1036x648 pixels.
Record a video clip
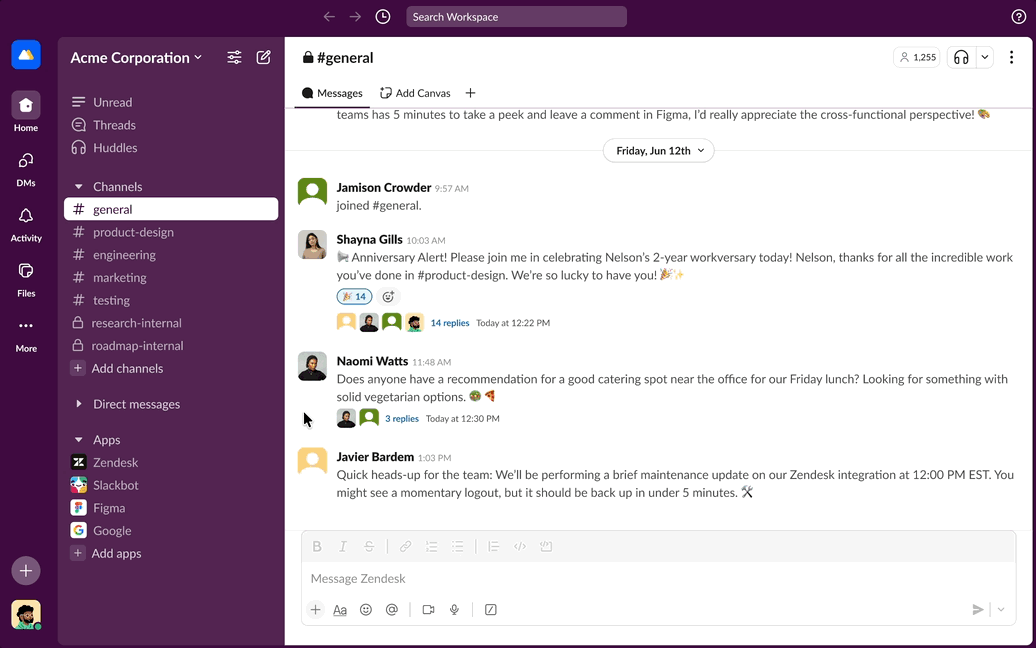click(x=428, y=610)
